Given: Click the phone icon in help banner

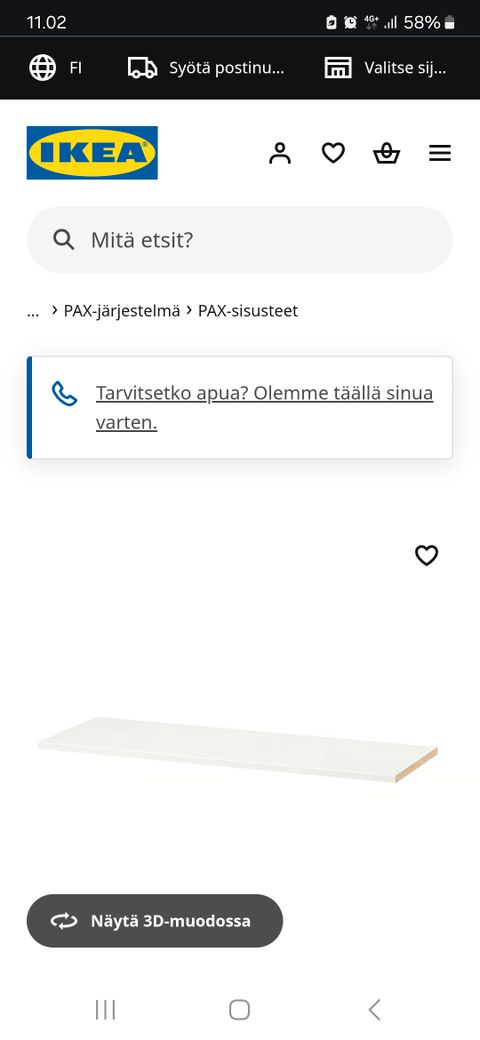Looking at the screenshot, I should coord(64,393).
